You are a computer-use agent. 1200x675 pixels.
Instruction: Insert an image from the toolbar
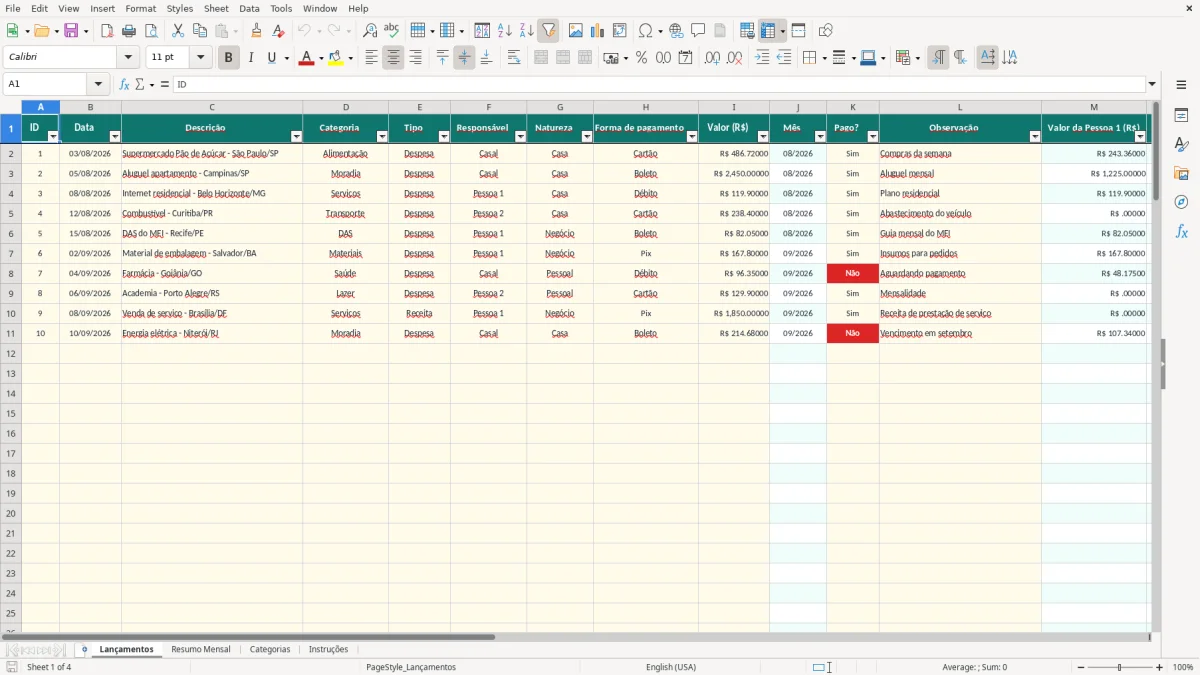tap(576, 31)
